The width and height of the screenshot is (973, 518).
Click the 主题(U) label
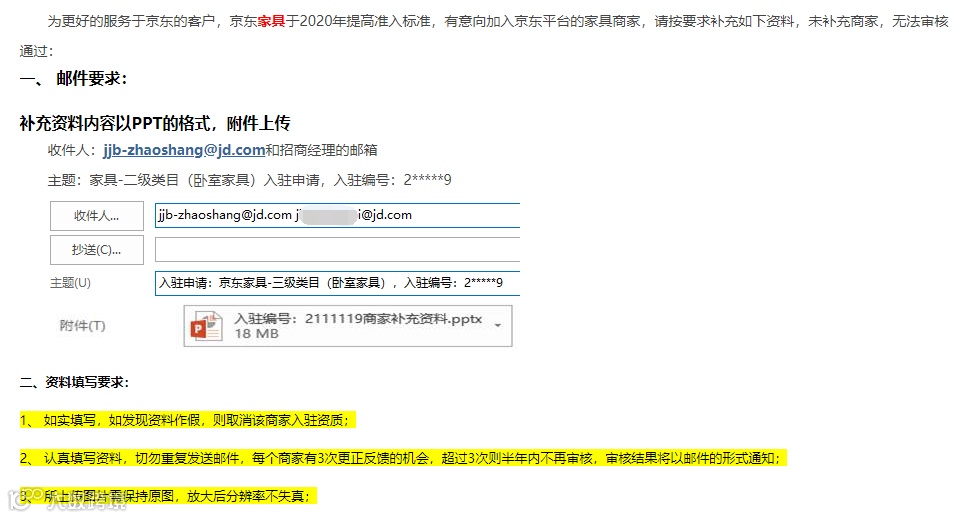click(x=70, y=283)
